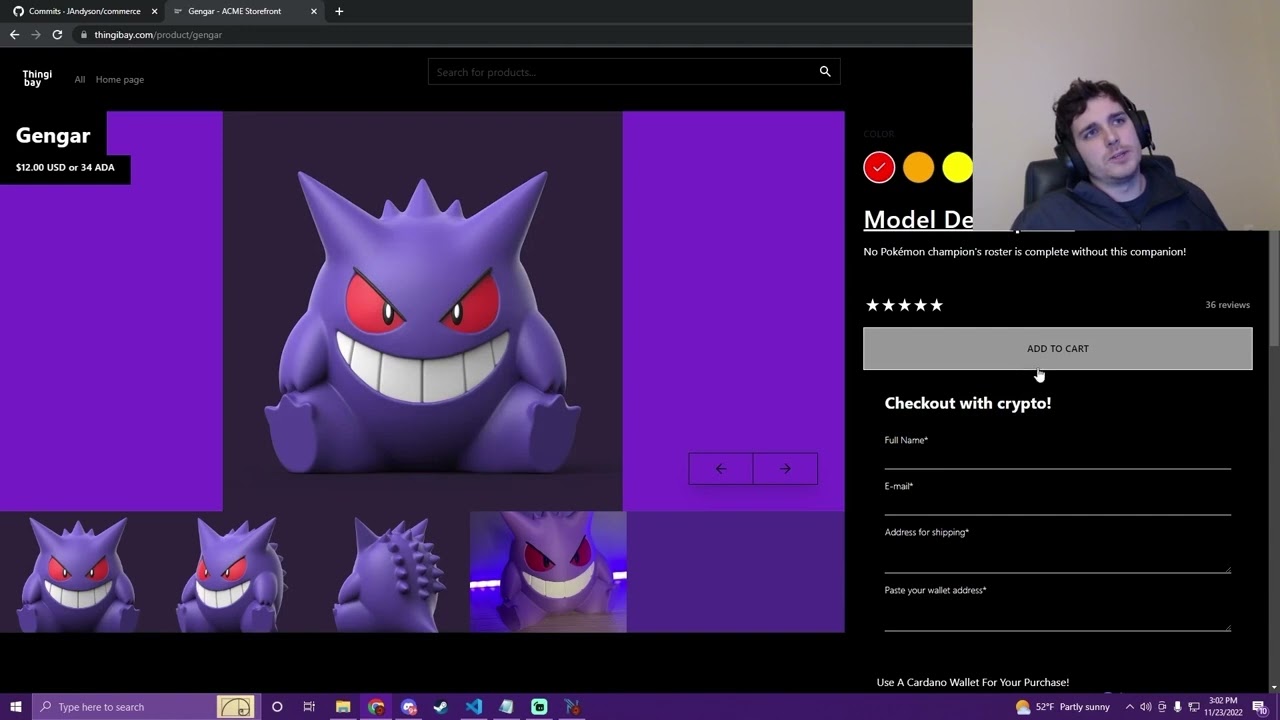Click the microphone tray icon

1177,707
